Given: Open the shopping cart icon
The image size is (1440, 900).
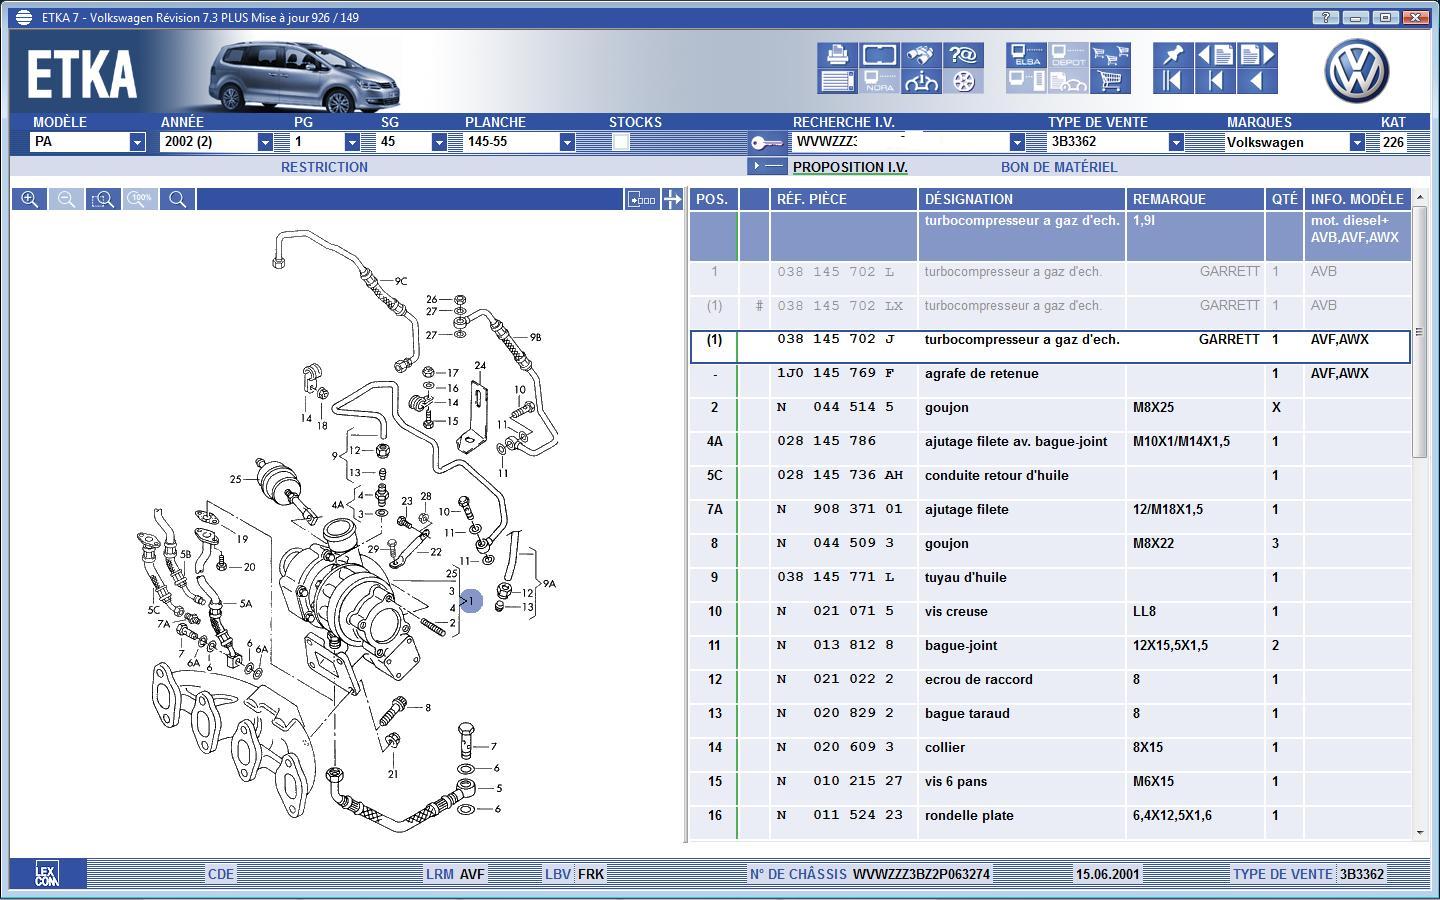Looking at the screenshot, I should pos(1109,81).
